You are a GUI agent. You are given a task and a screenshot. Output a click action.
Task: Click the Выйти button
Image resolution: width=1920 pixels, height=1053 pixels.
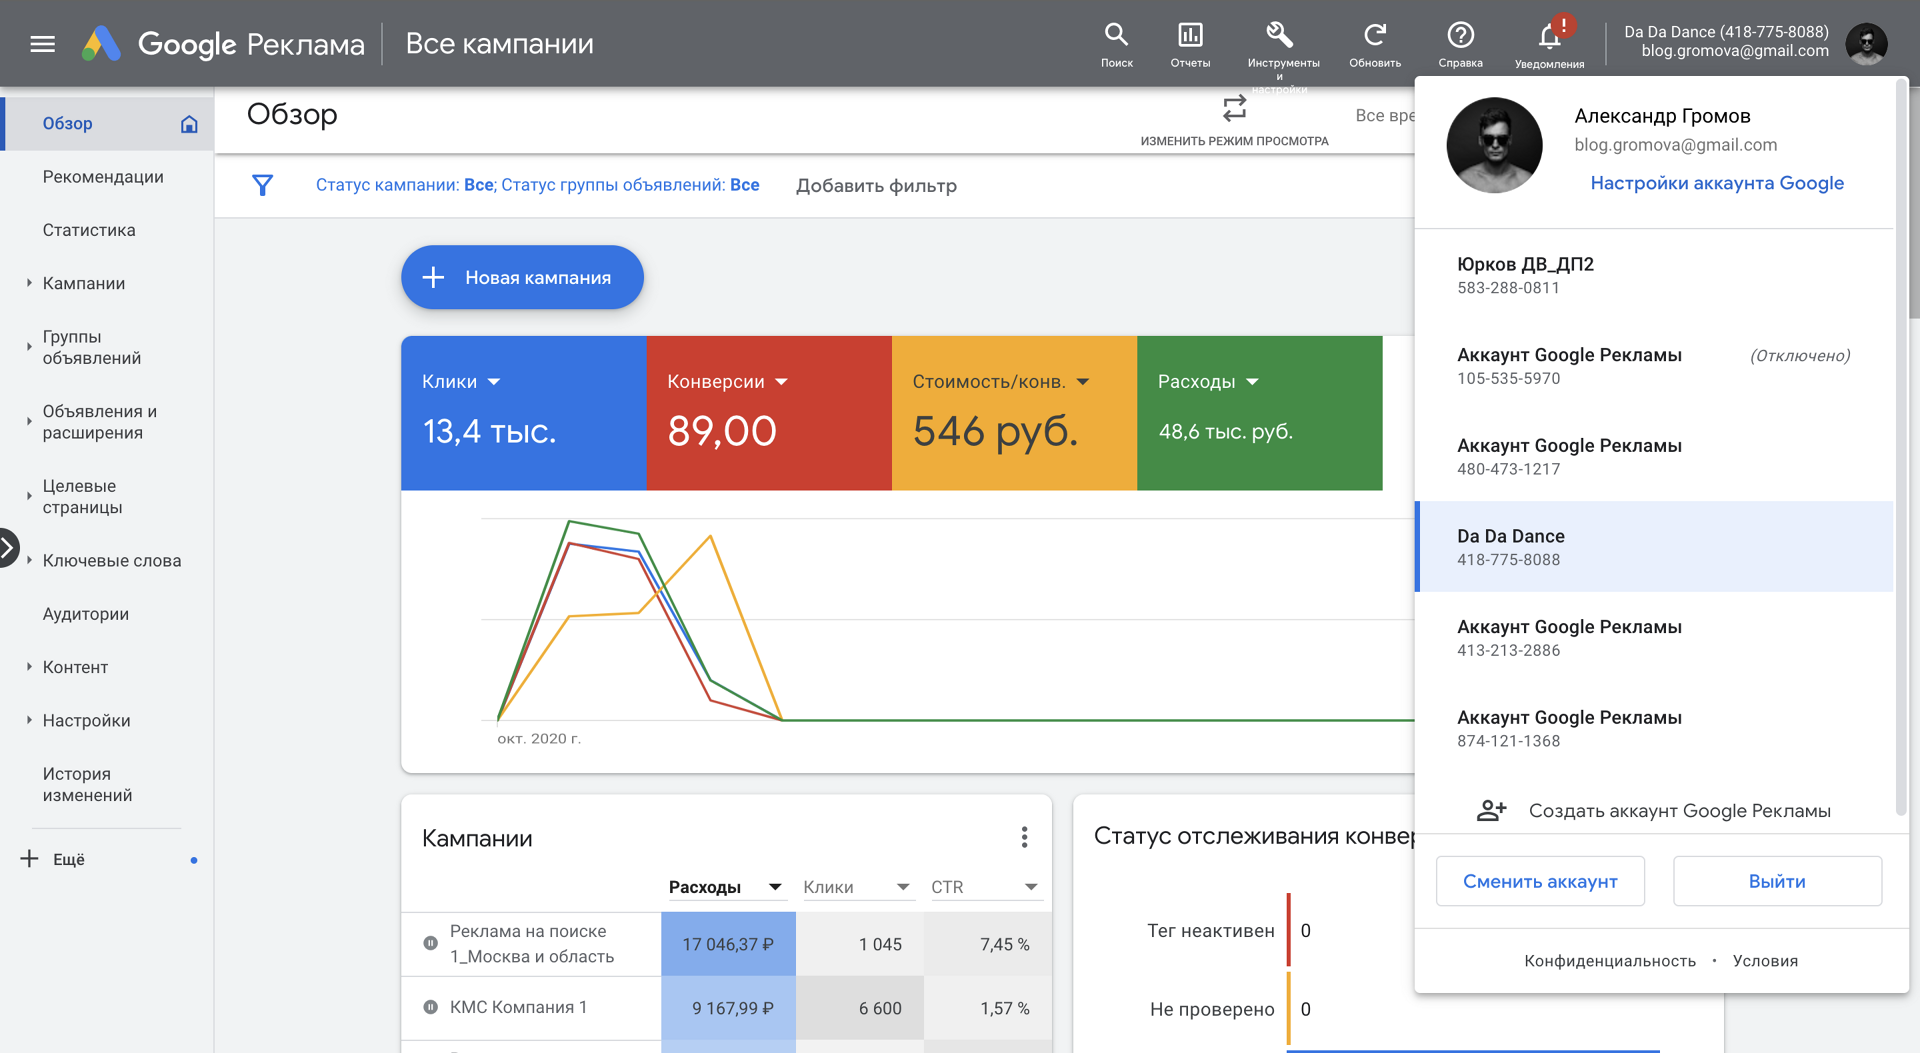click(x=1777, y=881)
